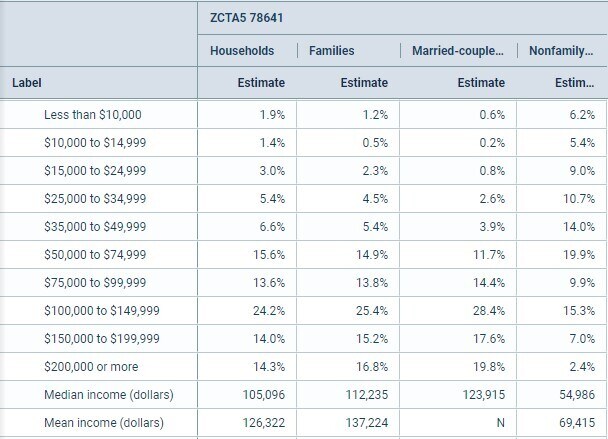Click the Households median income value 105,096
The image size is (608, 439).
(x=264, y=395)
